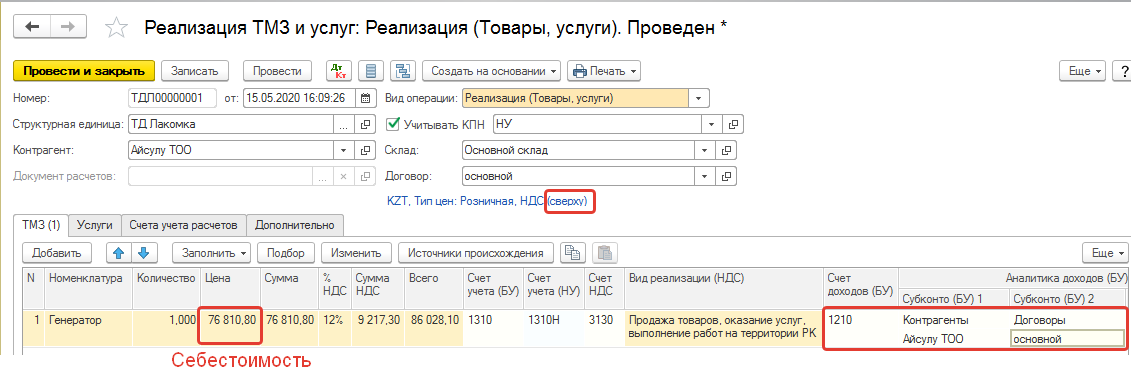Toggle Учитывать КПН checkbox
Image resolution: width=1131 pixels, height=385 pixels.
393,124
